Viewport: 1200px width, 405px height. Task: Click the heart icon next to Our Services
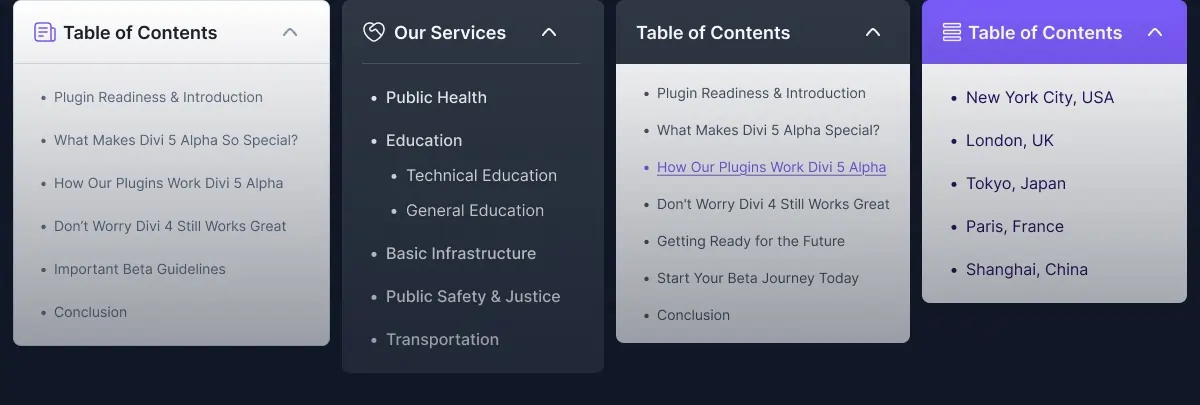[373, 33]
